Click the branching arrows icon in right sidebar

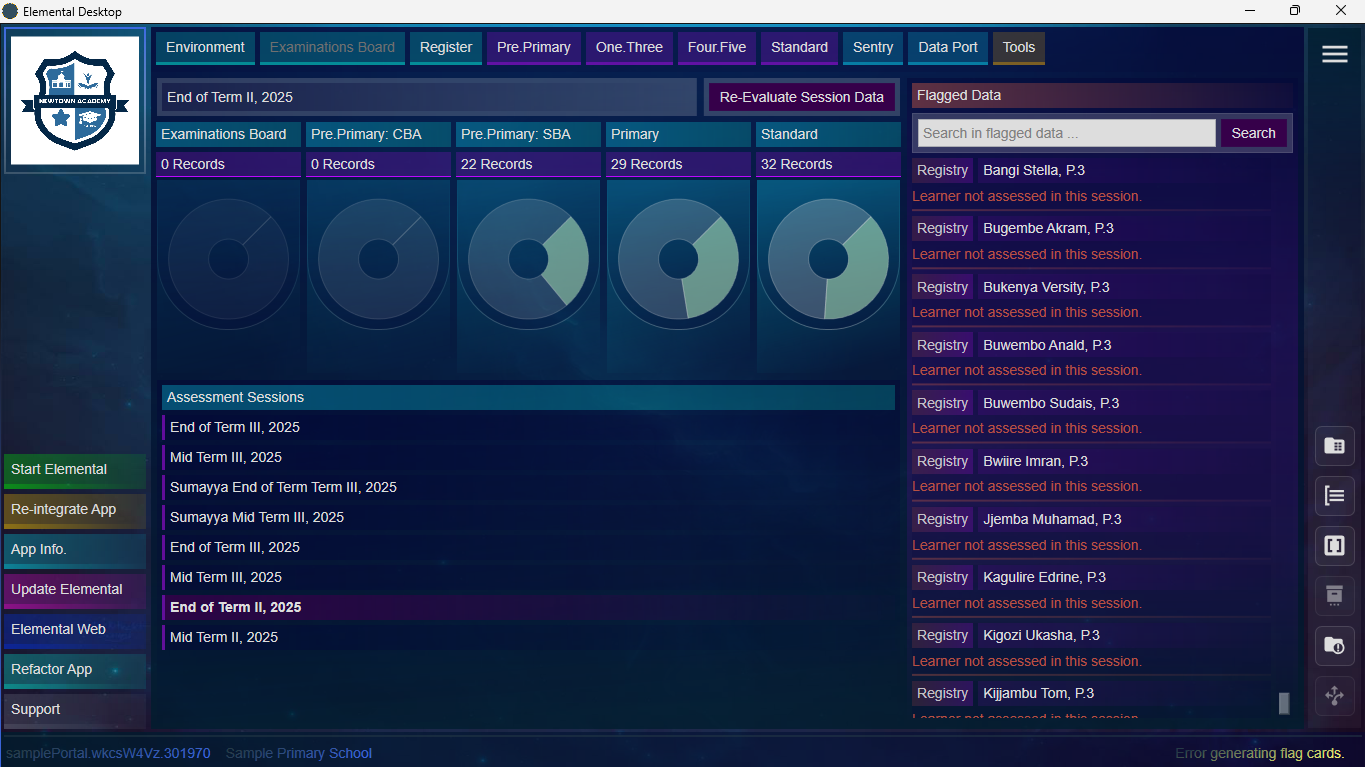click(1334, 696)
